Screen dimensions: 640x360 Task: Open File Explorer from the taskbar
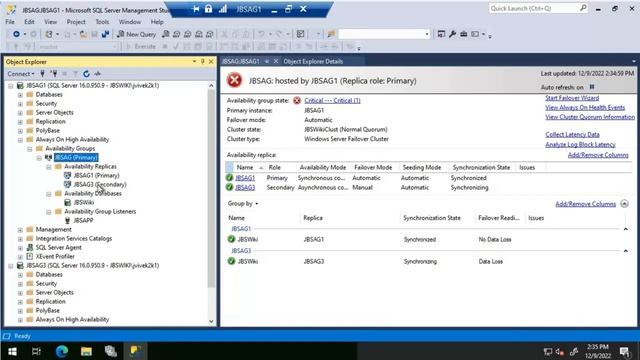pyautogui.click(x=86, y=351)
